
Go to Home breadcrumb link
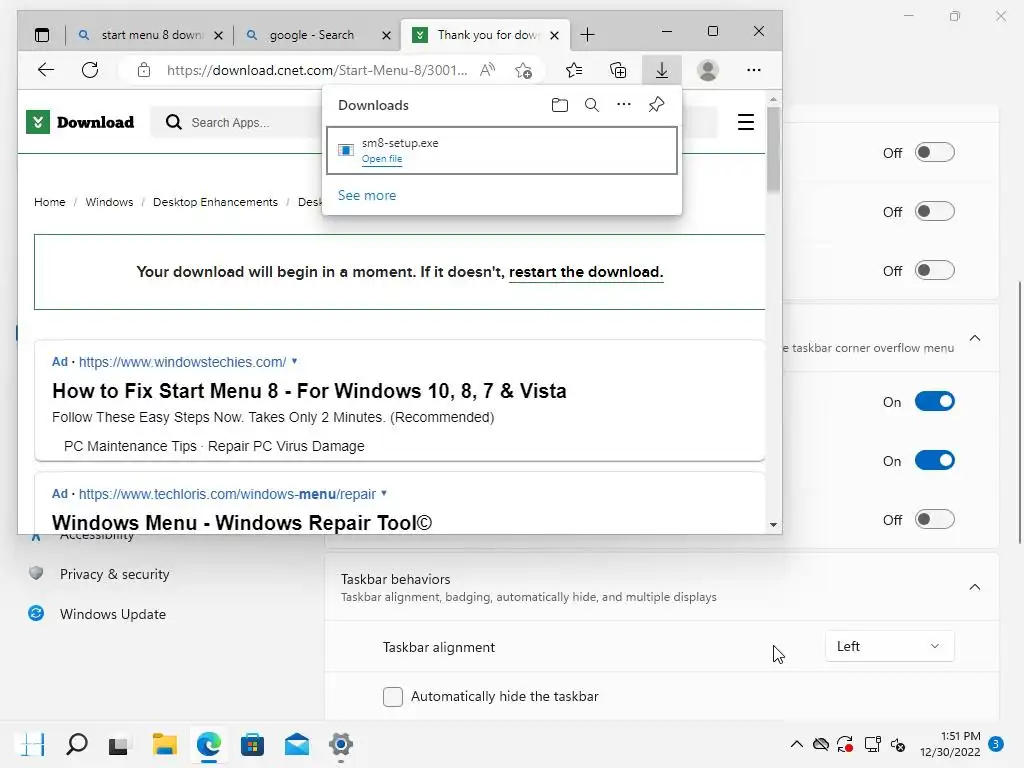[x=50, y=202]
